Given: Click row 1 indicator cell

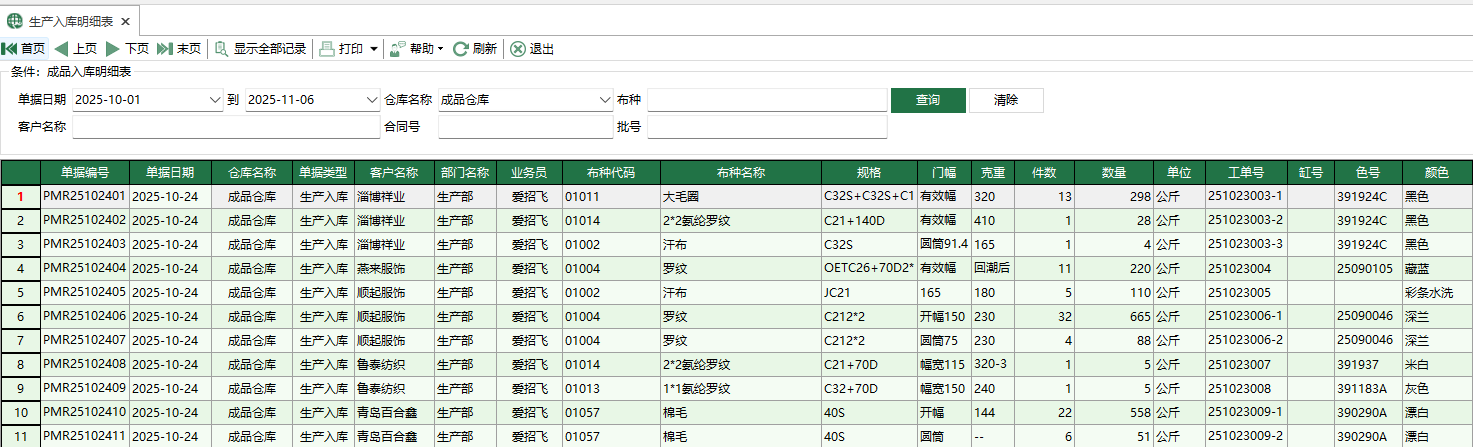Looking at the screenshot, I should pos(20,196).
